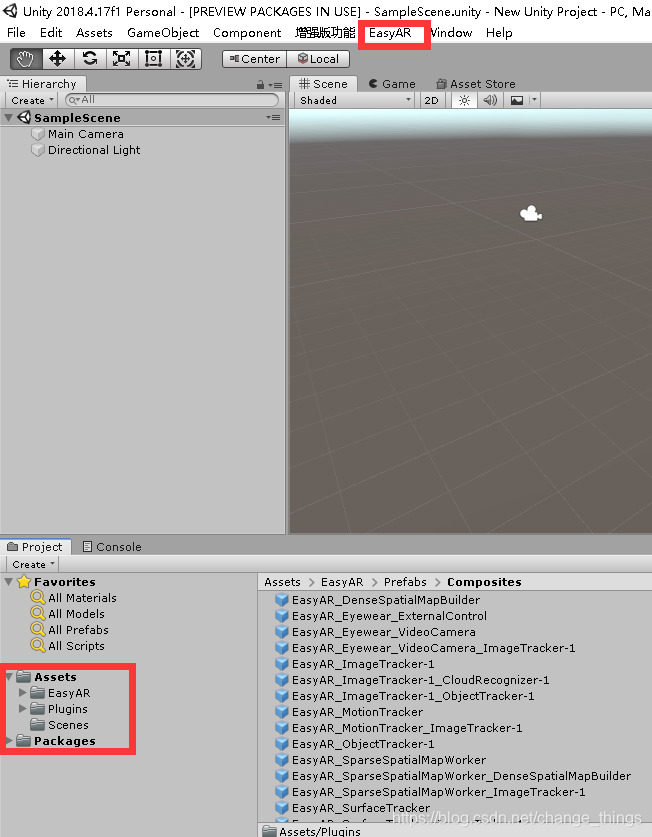Select All Materials saved search

(74, 598)
